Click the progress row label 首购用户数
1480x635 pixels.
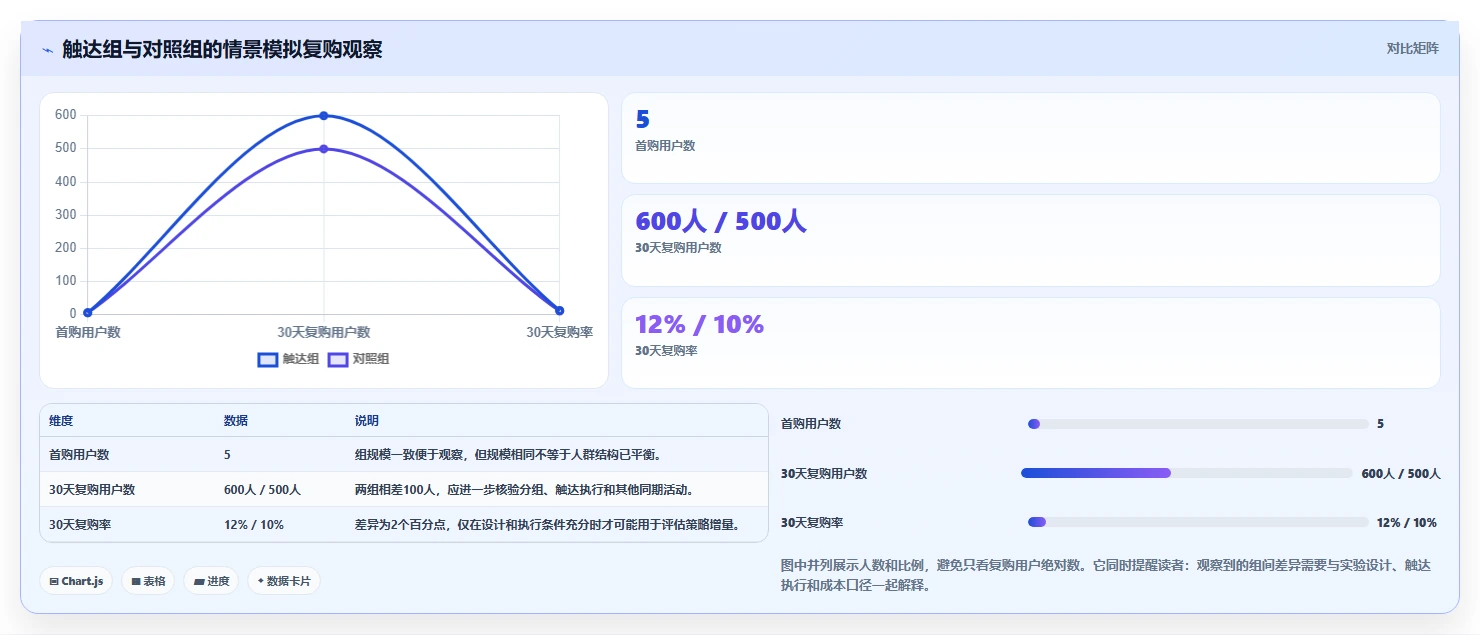[x=811, y=424]
